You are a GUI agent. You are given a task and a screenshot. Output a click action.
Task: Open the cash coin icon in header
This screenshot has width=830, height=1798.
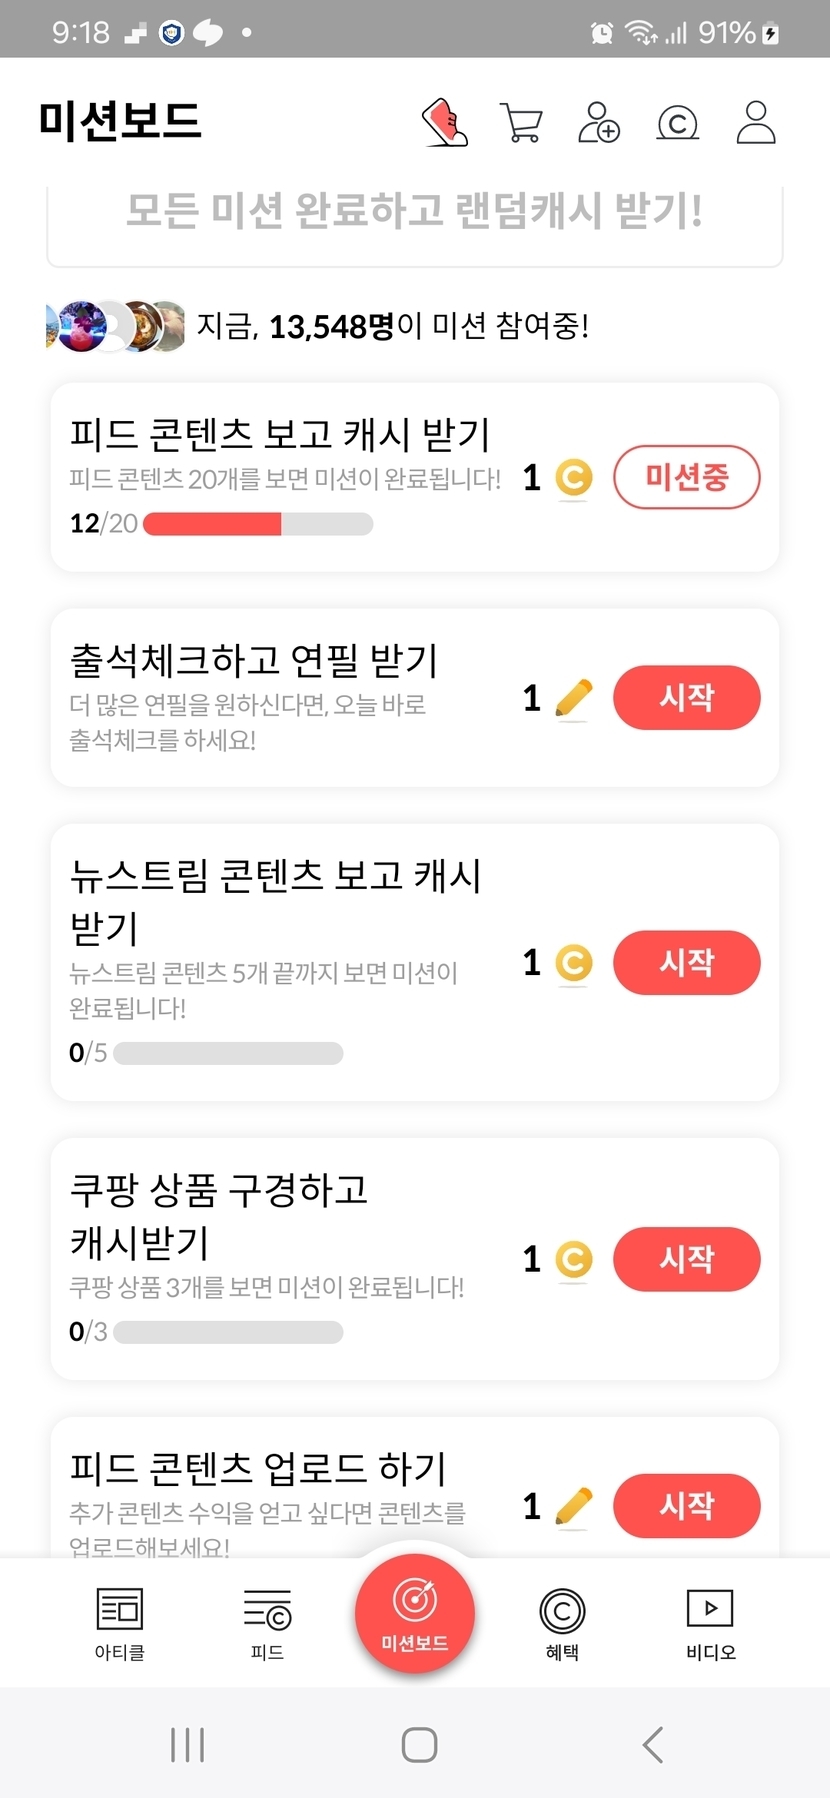pos(677,123)
